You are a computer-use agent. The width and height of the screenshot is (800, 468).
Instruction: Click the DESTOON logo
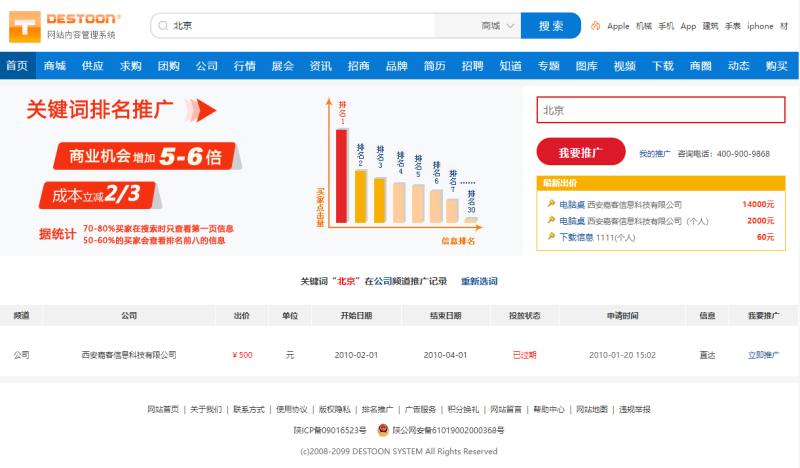65,27
